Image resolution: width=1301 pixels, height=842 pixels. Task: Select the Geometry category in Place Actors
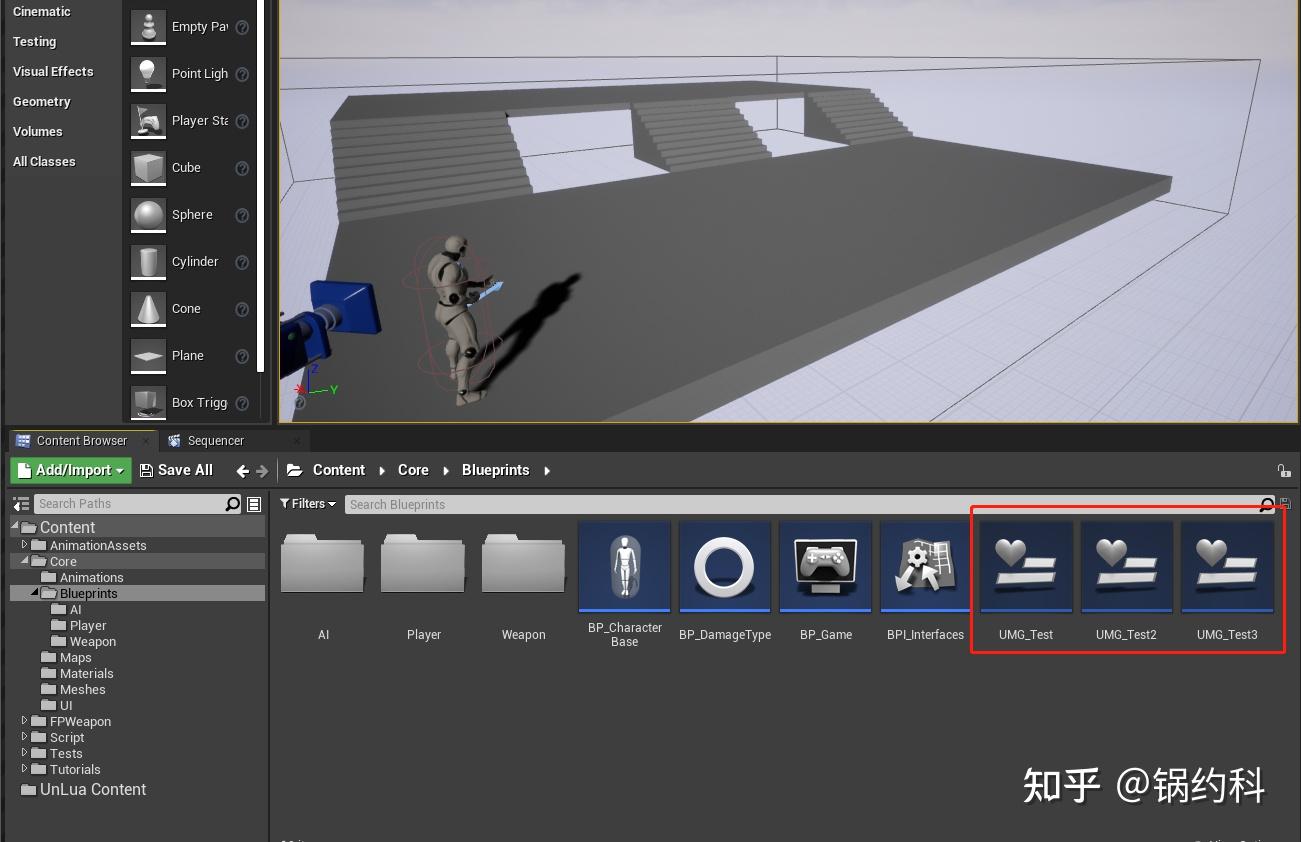[42, 101]
